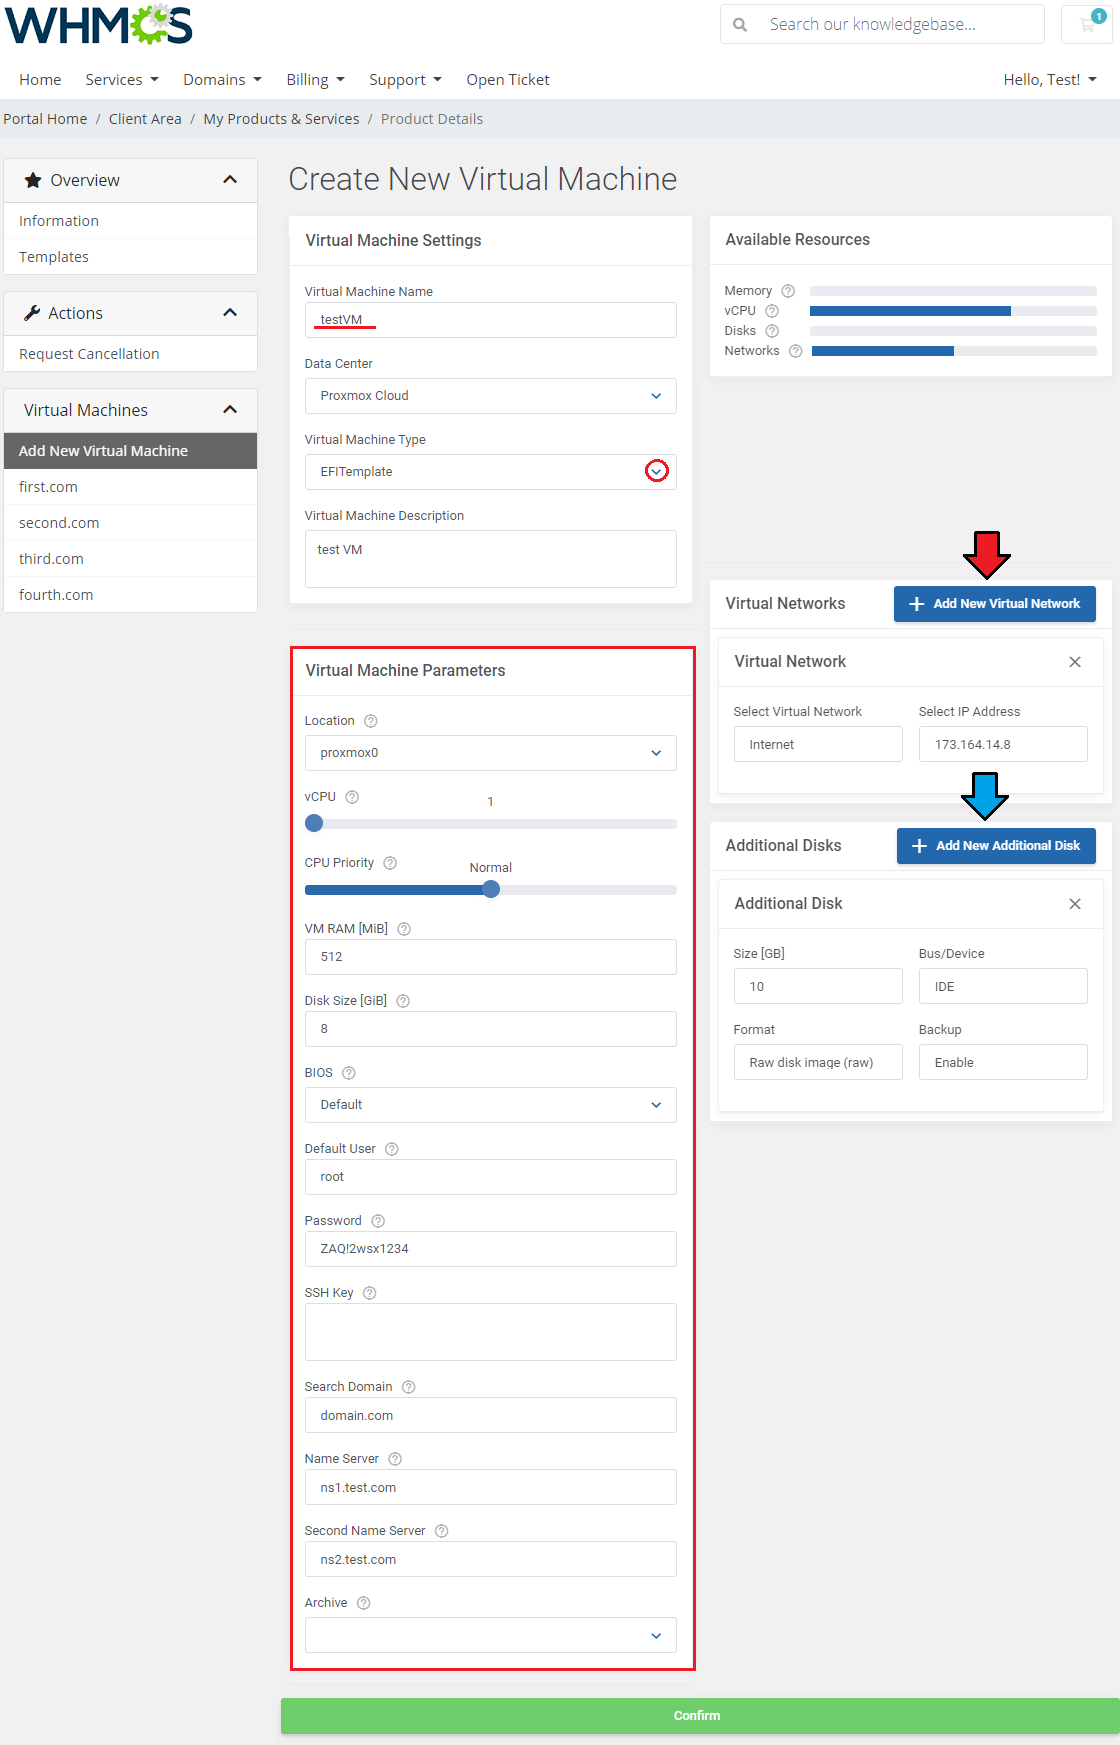
Task: Open the shopping cart icon
Action: [1087, 24]
